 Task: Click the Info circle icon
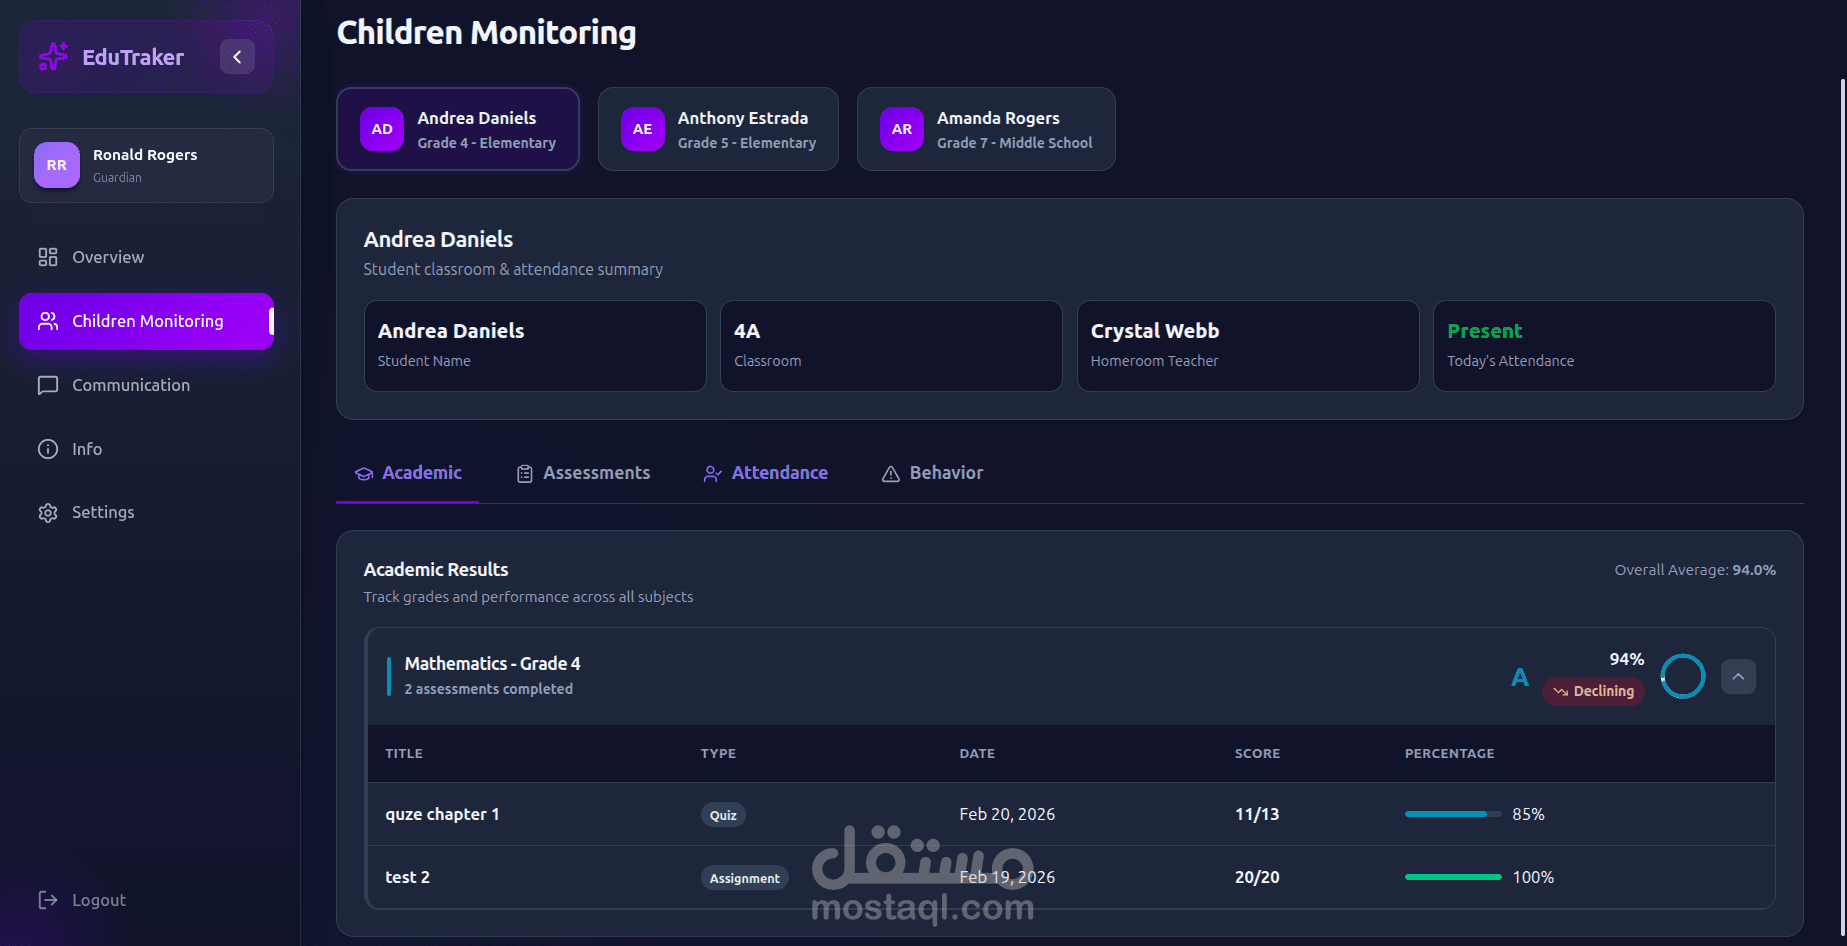point(48,449)
